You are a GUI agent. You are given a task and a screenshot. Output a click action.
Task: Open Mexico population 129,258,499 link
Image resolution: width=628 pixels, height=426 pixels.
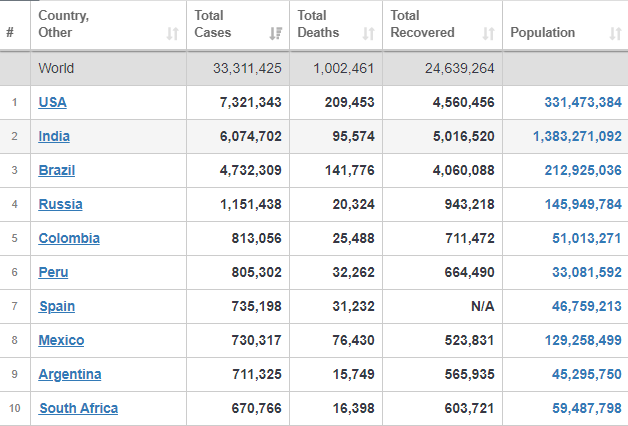coord(583,340)
